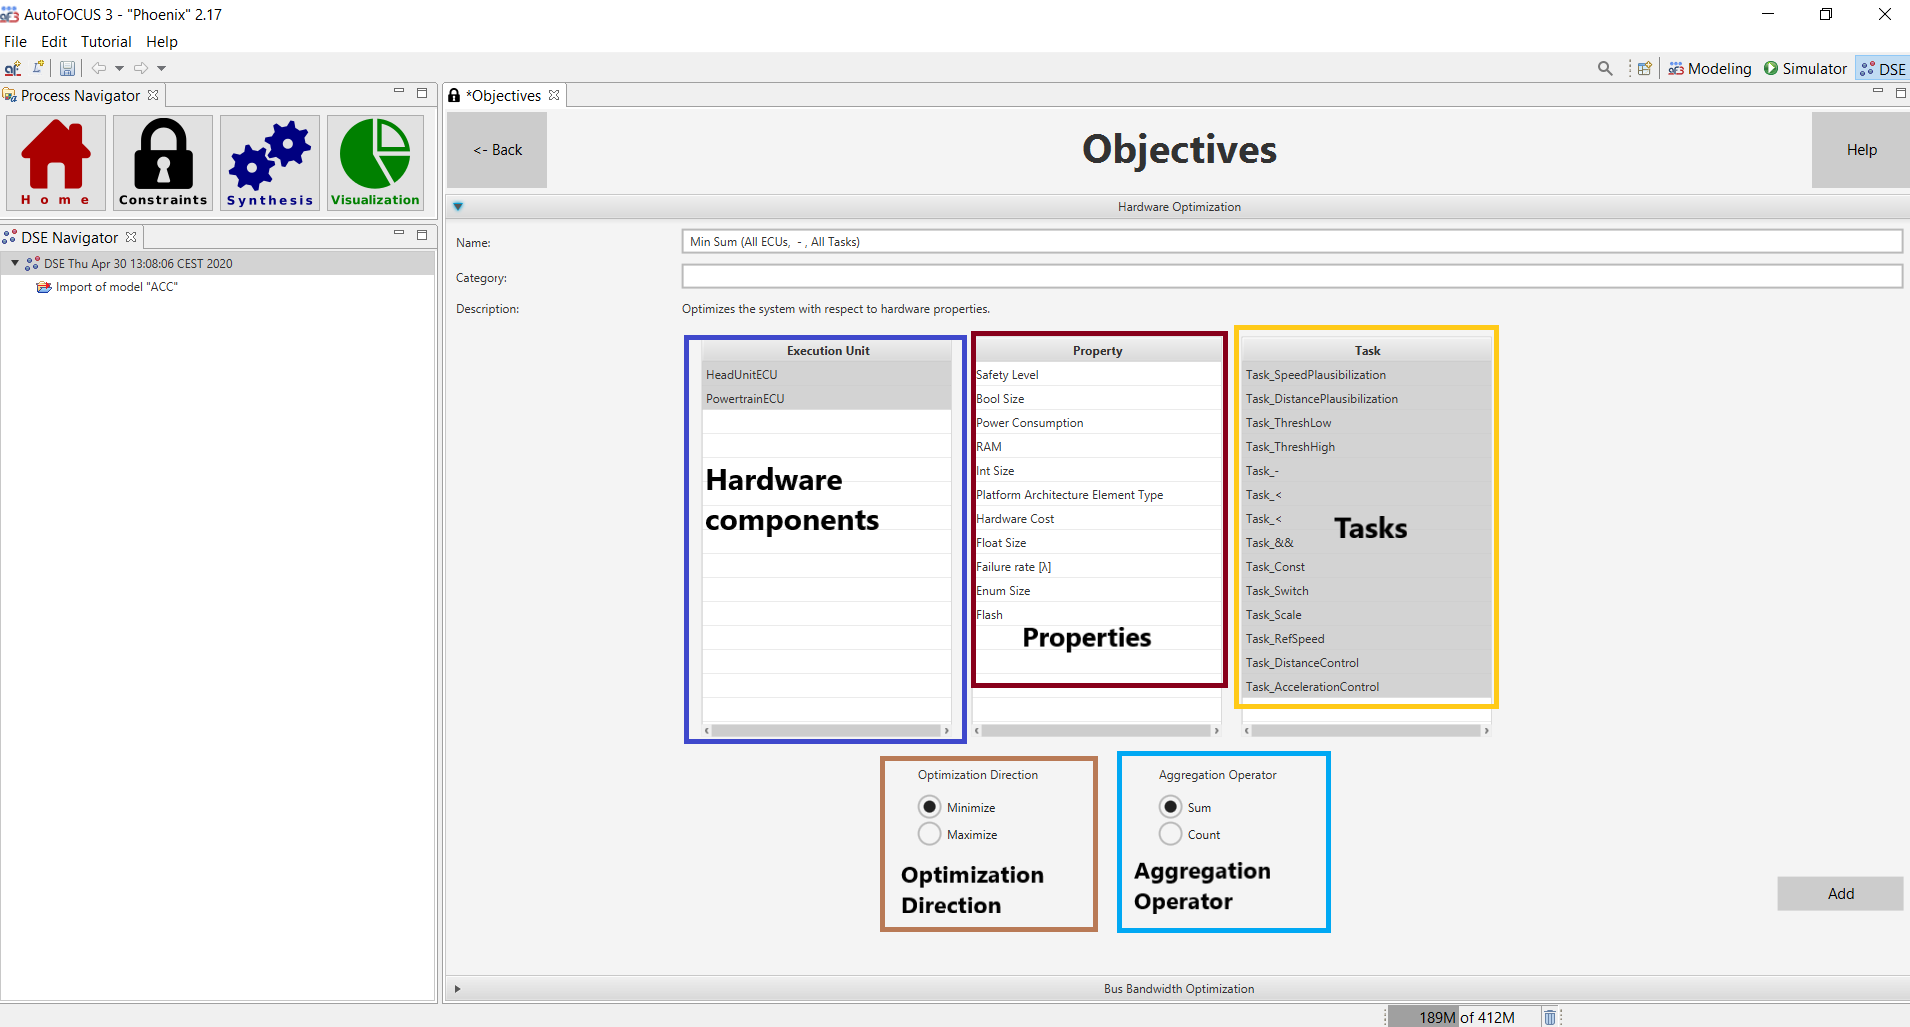Select HeadUnitECU in Execution Unit list
1910x1027 pixels.
(x=826, y=375)
